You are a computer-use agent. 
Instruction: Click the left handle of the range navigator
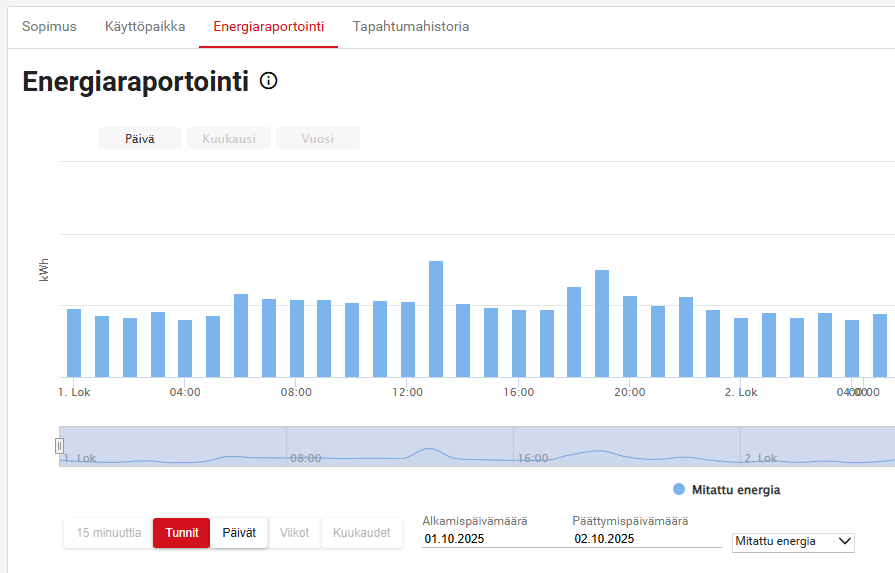point(59,446)
